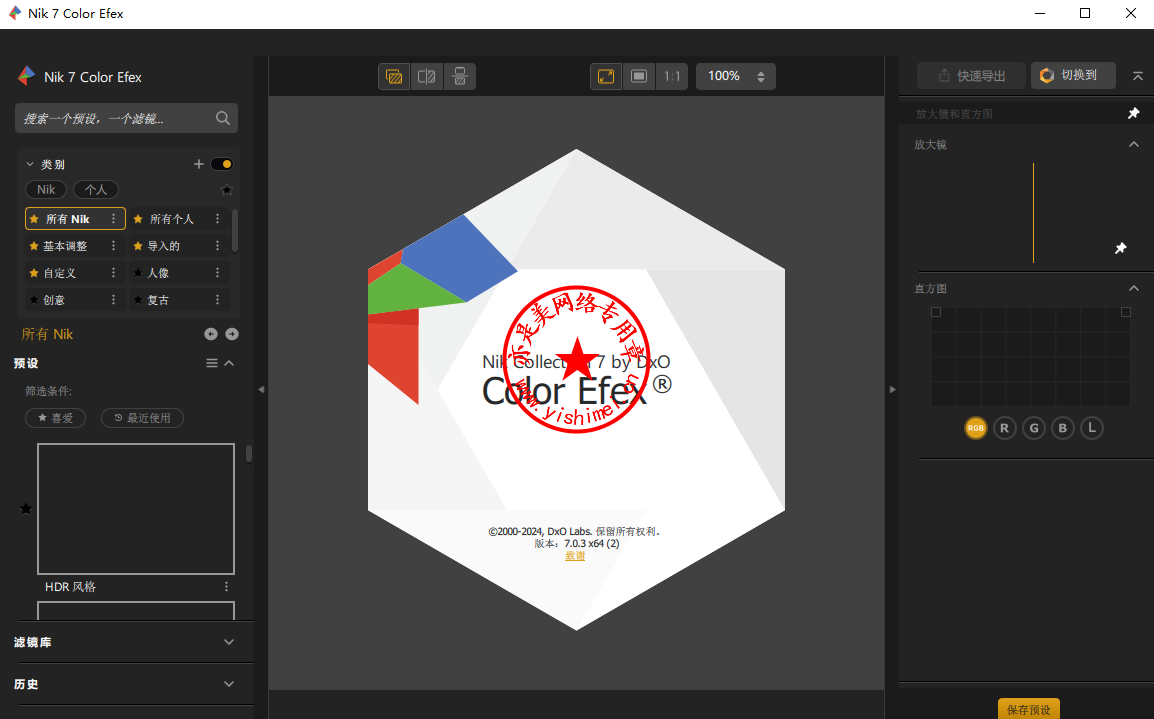The width and height of the screenshot is (1154, 719).
Task: Click the 切换到 button
Action: (1073, 75)
